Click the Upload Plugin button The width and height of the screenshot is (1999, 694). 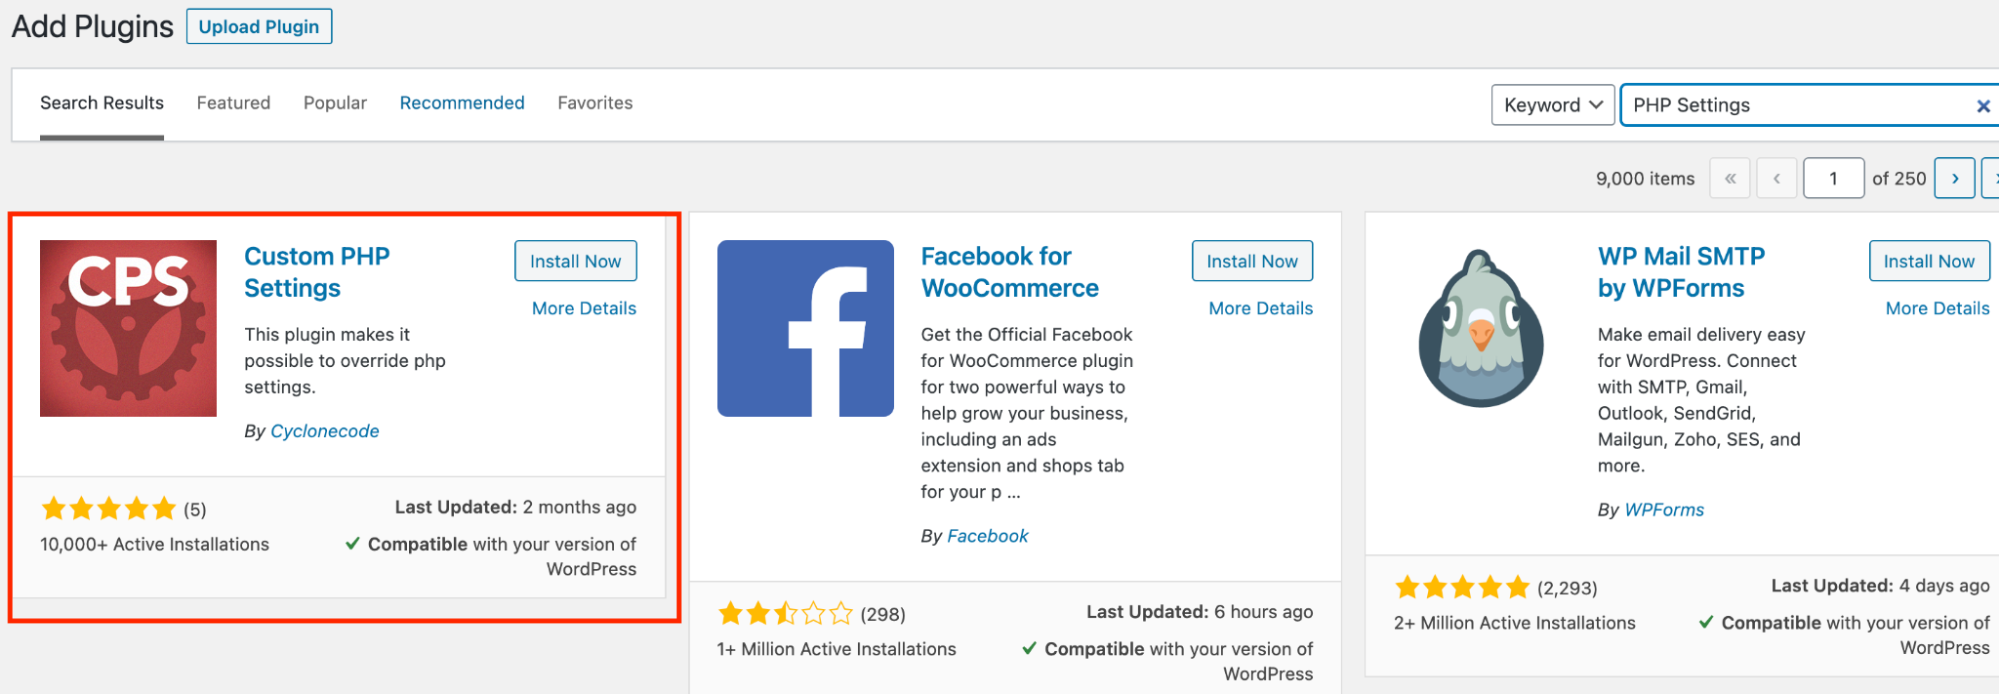(x=259, y=27)
